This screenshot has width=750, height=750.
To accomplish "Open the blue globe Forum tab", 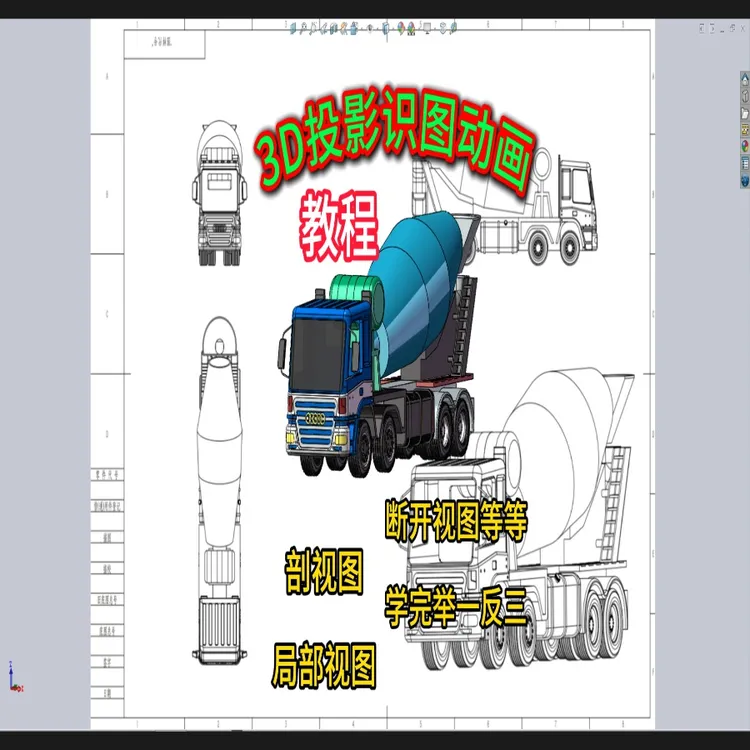I will point(745,181).
